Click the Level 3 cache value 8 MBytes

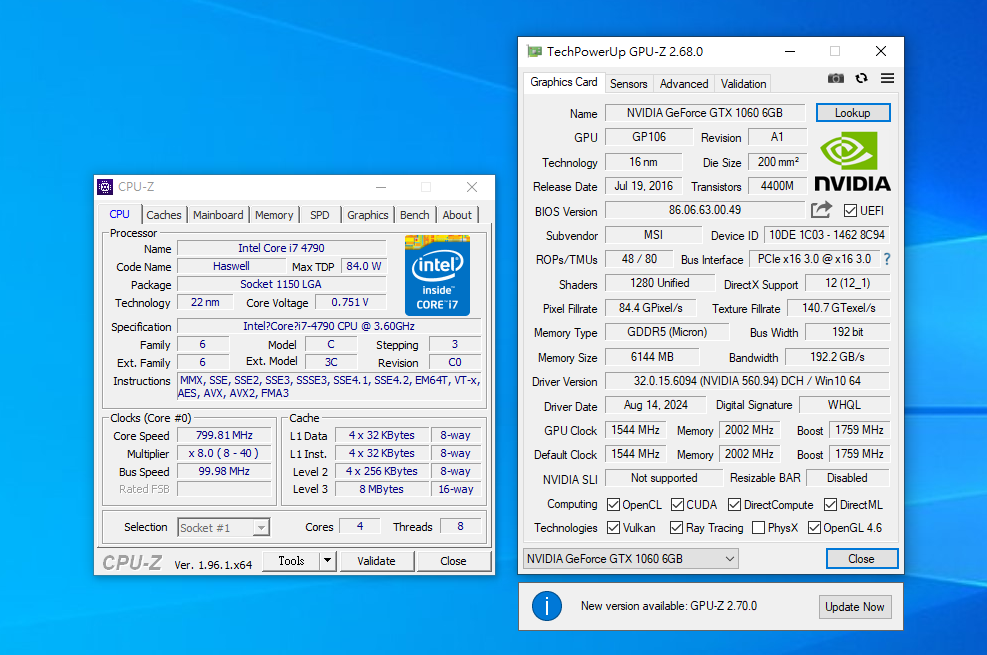click(381, 489)
